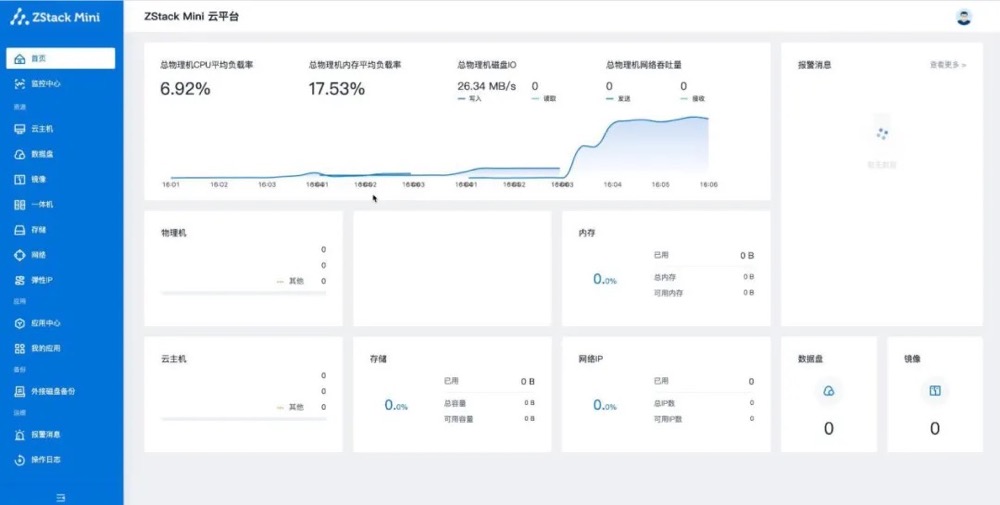Screen dimensions: 1000x505
Task: Click the ZStack Mini 云平台 page title
Action: 191,17
